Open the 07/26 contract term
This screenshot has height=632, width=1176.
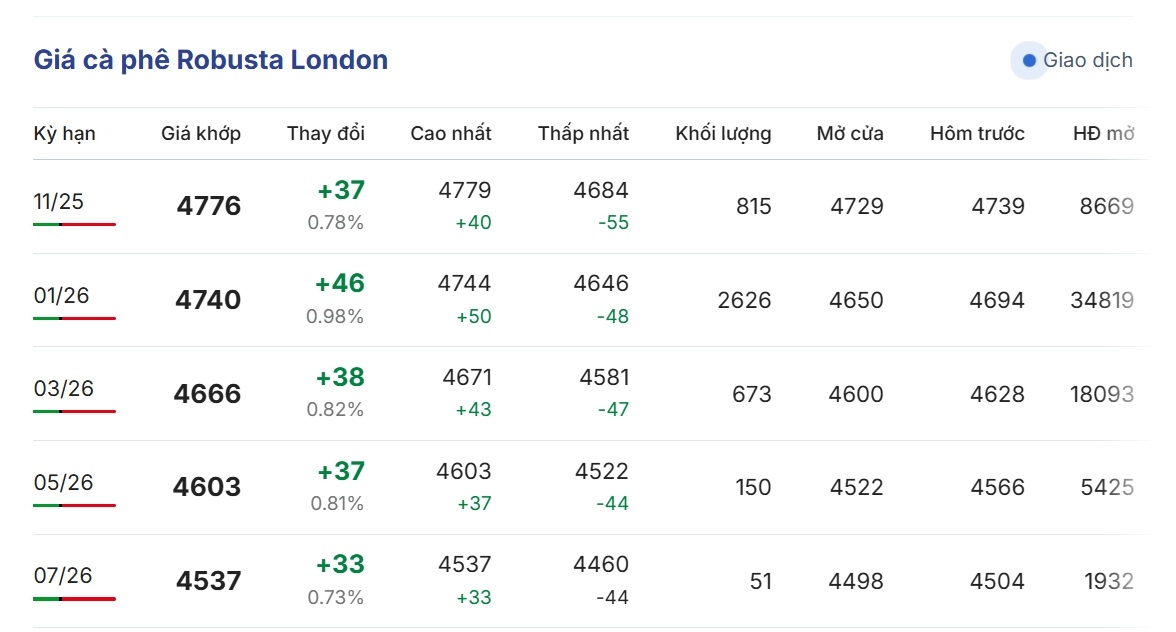pyautogui.click(x=63, y=576)
